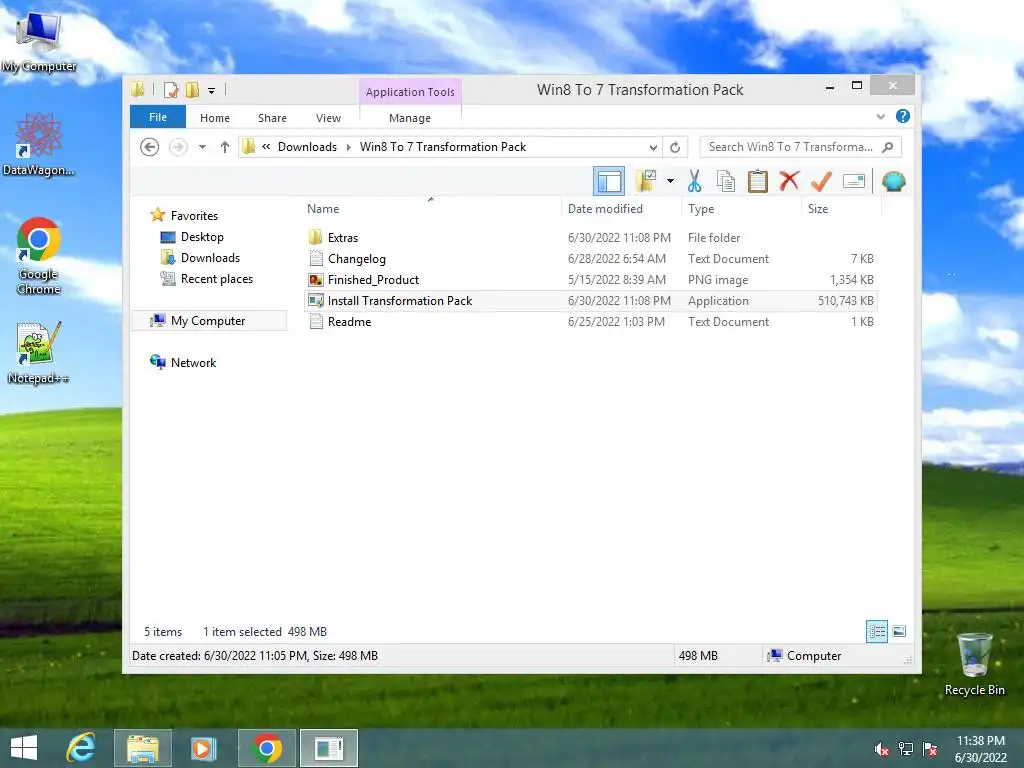Click the orange checkmark Properties icon
The width and height of the screenshot is (1024, 768).
(821, 181)
